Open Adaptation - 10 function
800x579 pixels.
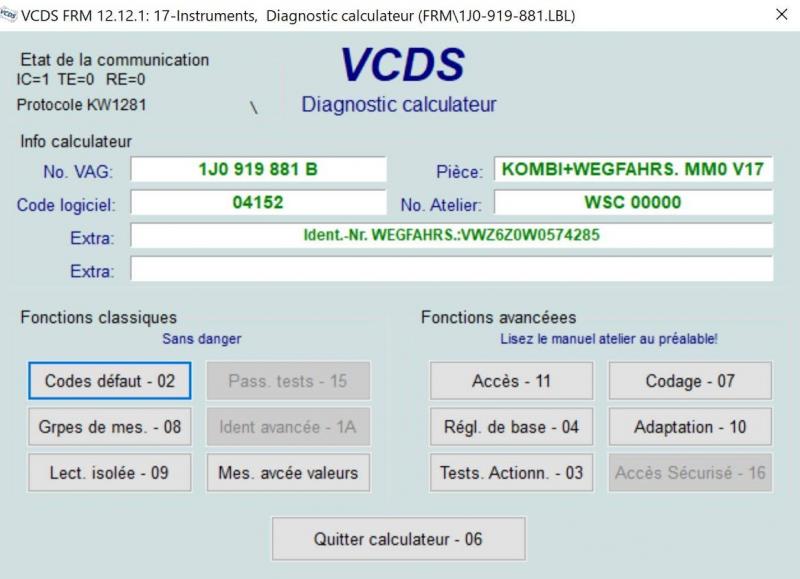(690, 426)
